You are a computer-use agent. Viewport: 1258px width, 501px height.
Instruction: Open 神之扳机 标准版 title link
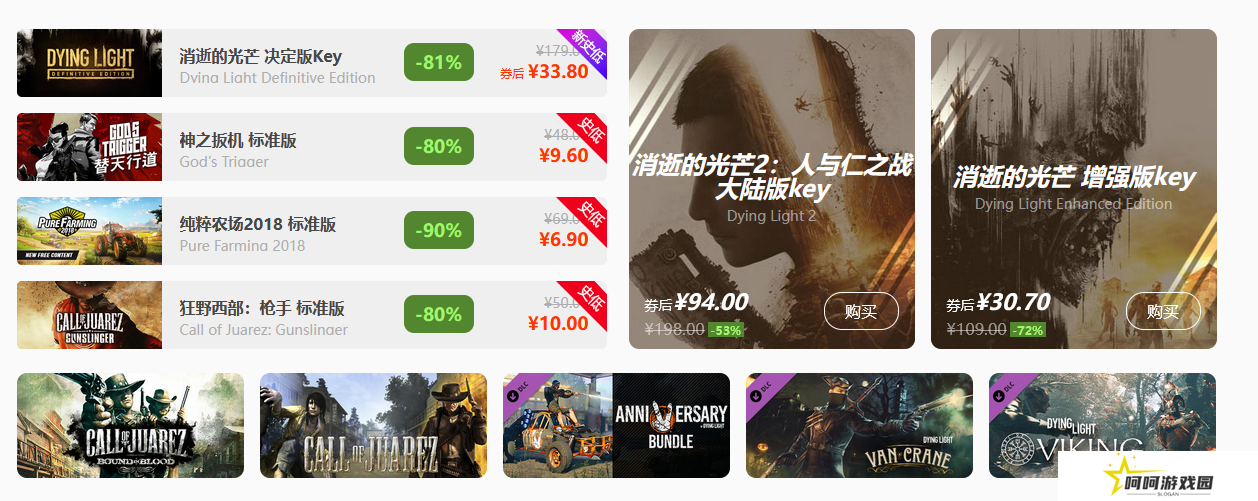(238, 140)
